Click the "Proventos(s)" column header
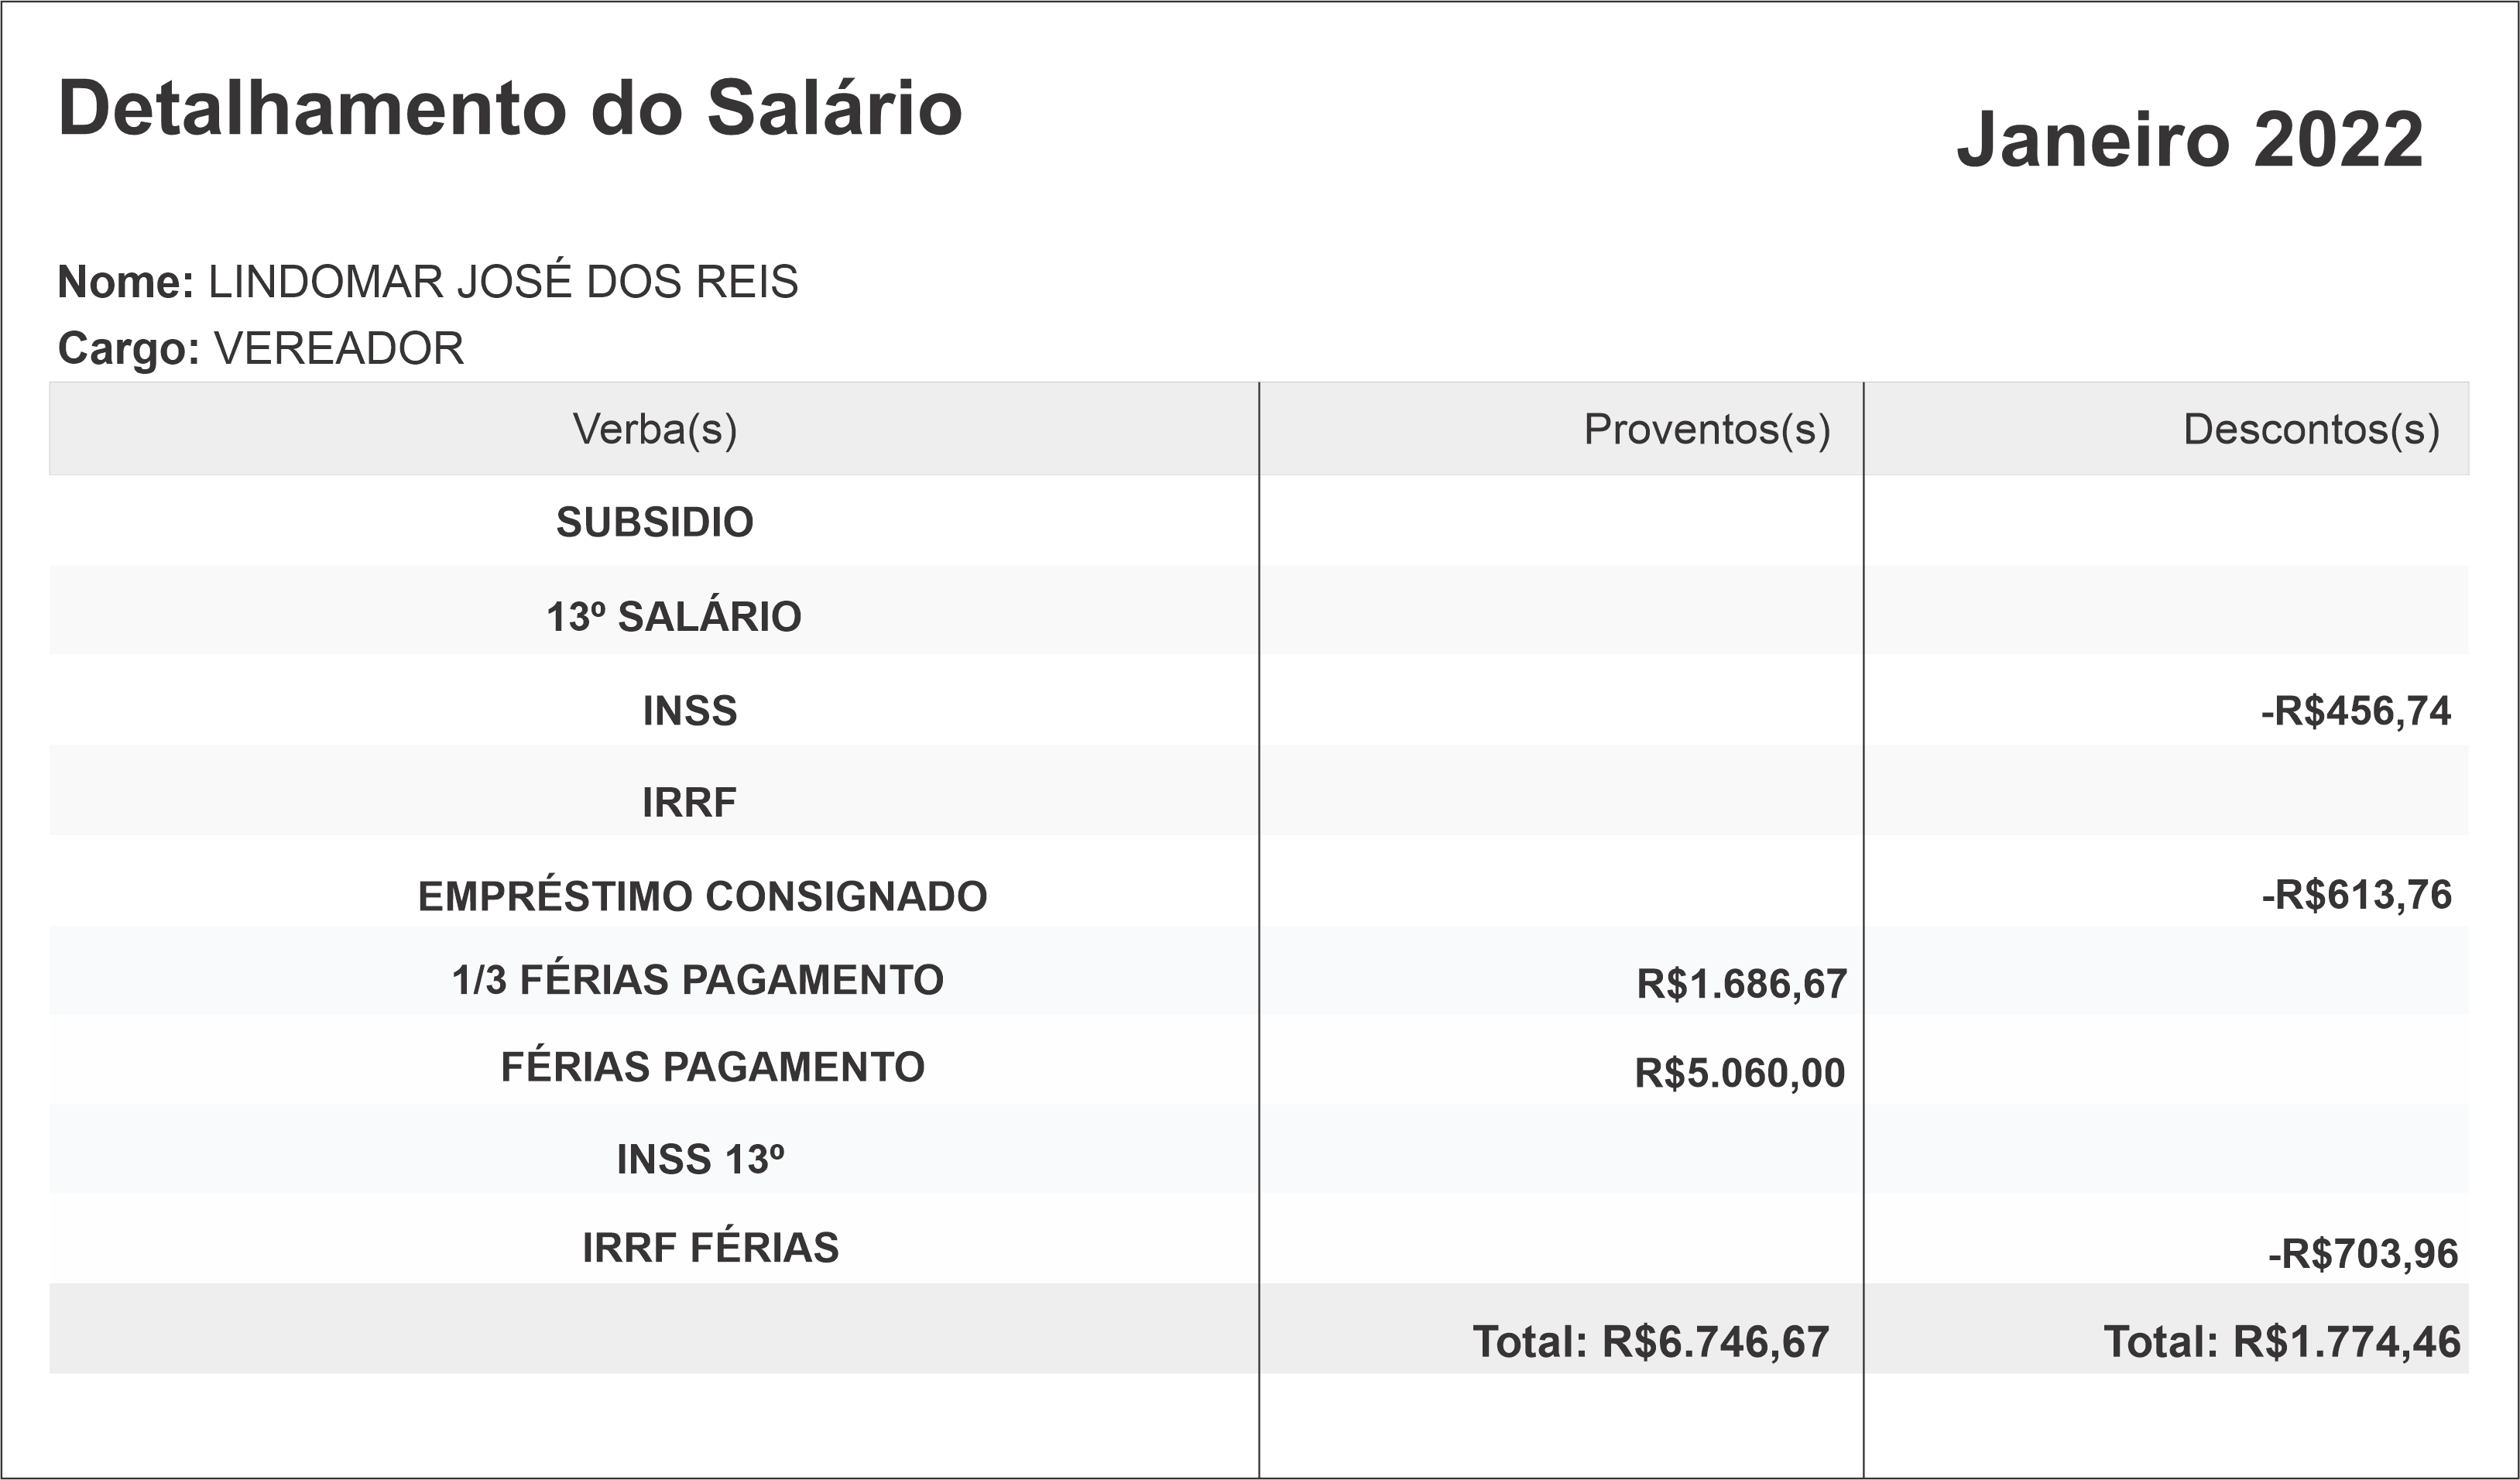This screenshot has height=1480, width=2520. (x=1707, y=429)
